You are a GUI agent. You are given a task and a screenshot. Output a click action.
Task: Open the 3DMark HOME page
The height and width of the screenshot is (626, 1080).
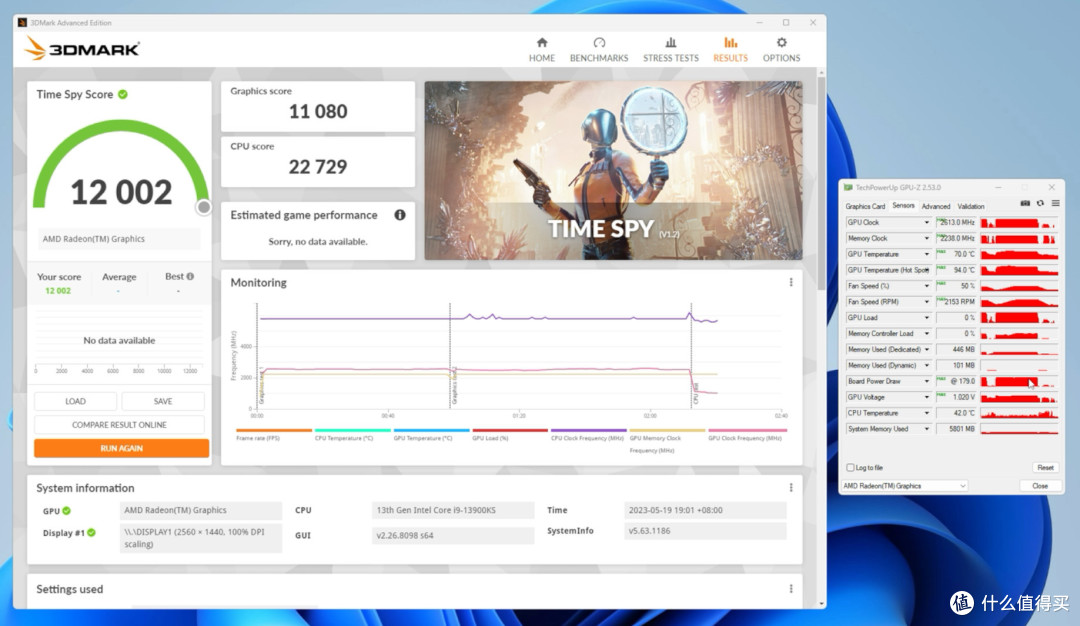(x=541, y=50)
